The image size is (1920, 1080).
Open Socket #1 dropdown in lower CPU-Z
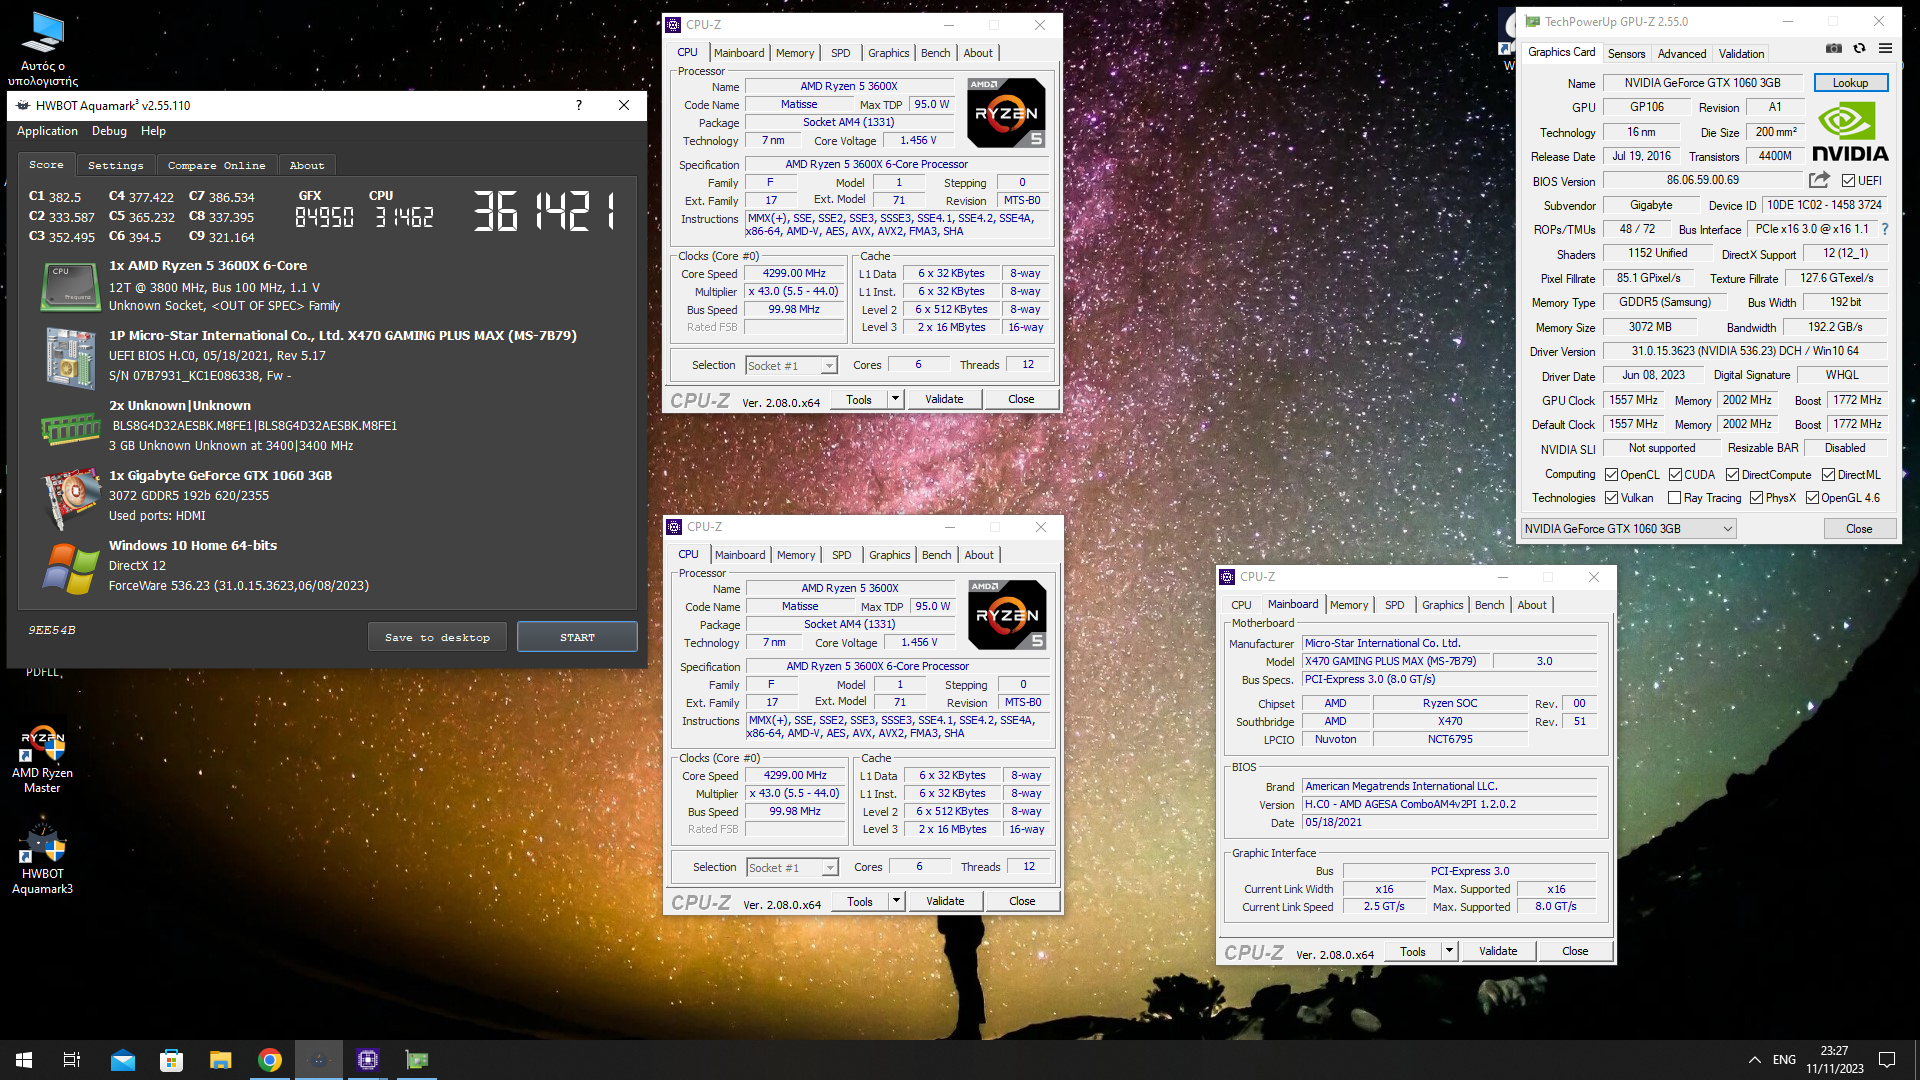(791, 868)
